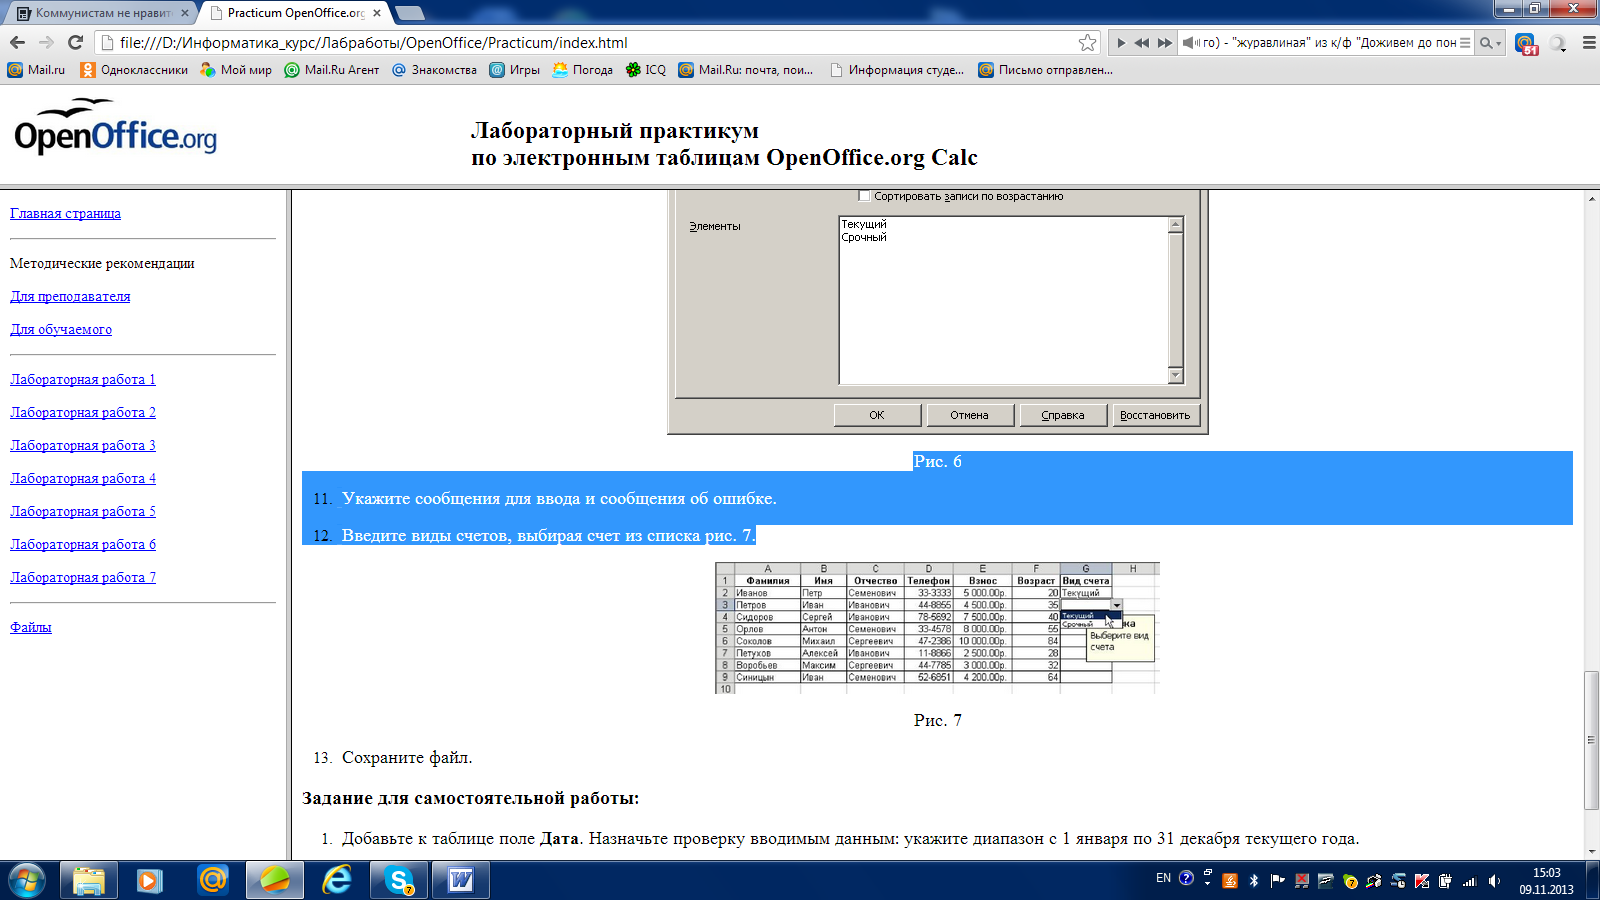Open the Файлы link in sidebar

click(x=31, y=627)
